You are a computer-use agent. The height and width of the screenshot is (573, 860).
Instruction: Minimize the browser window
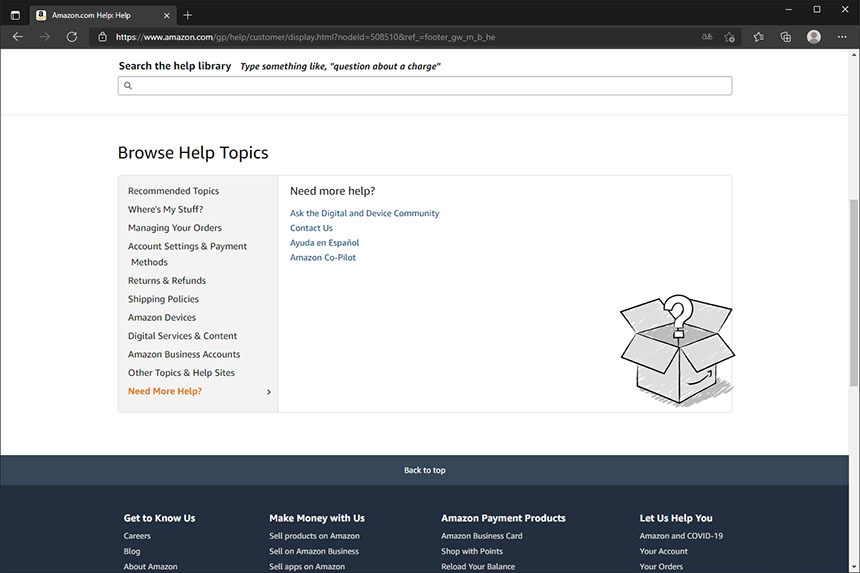[789, 9]
